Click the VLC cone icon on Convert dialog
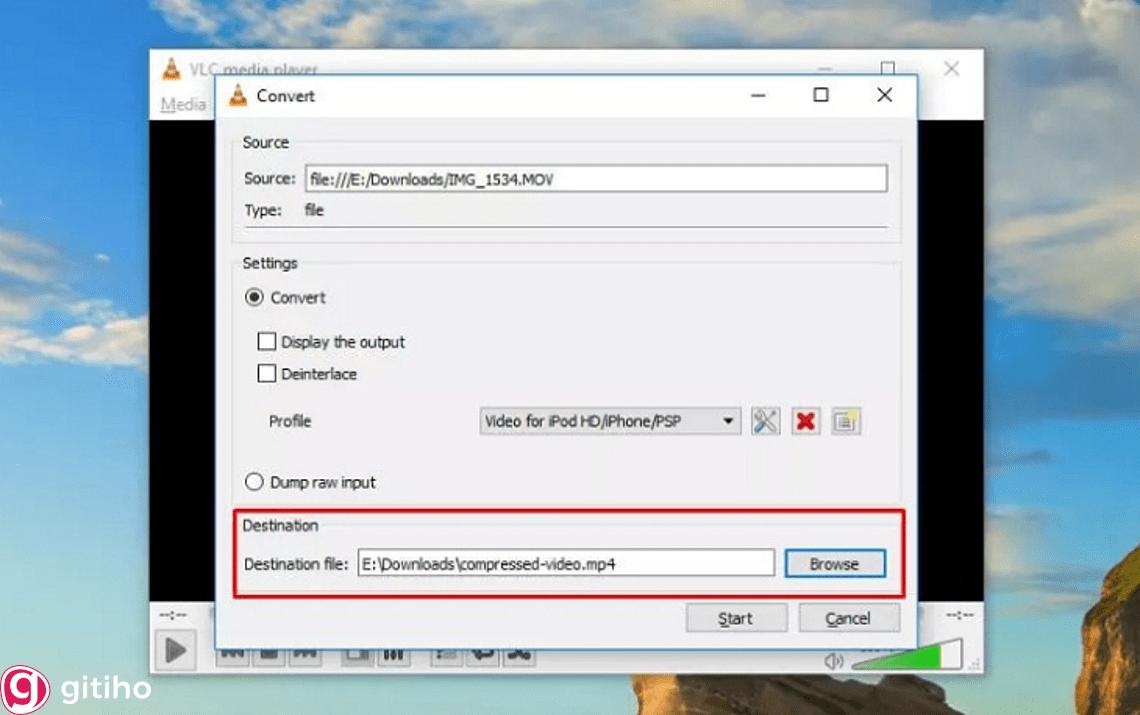The image size is (1140, 715). [240, 95]
